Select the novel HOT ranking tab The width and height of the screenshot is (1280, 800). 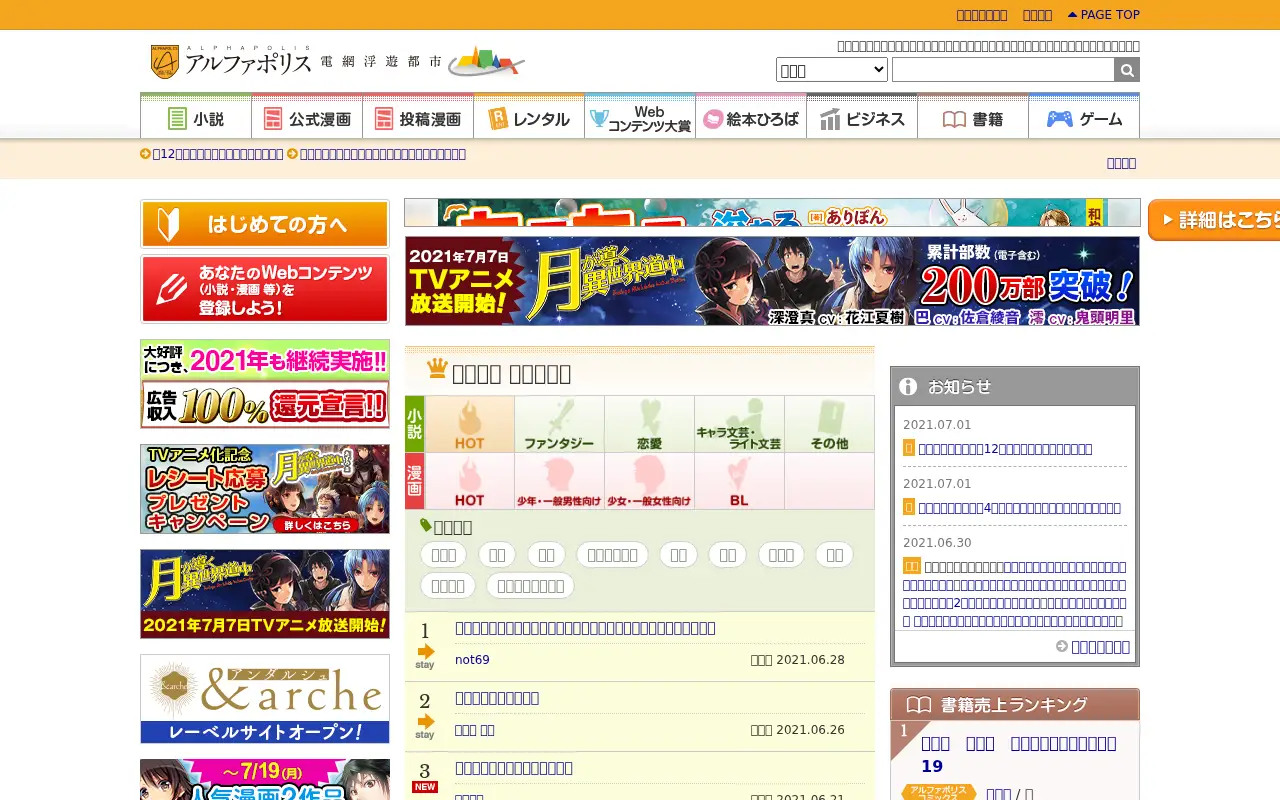point(470,424)
